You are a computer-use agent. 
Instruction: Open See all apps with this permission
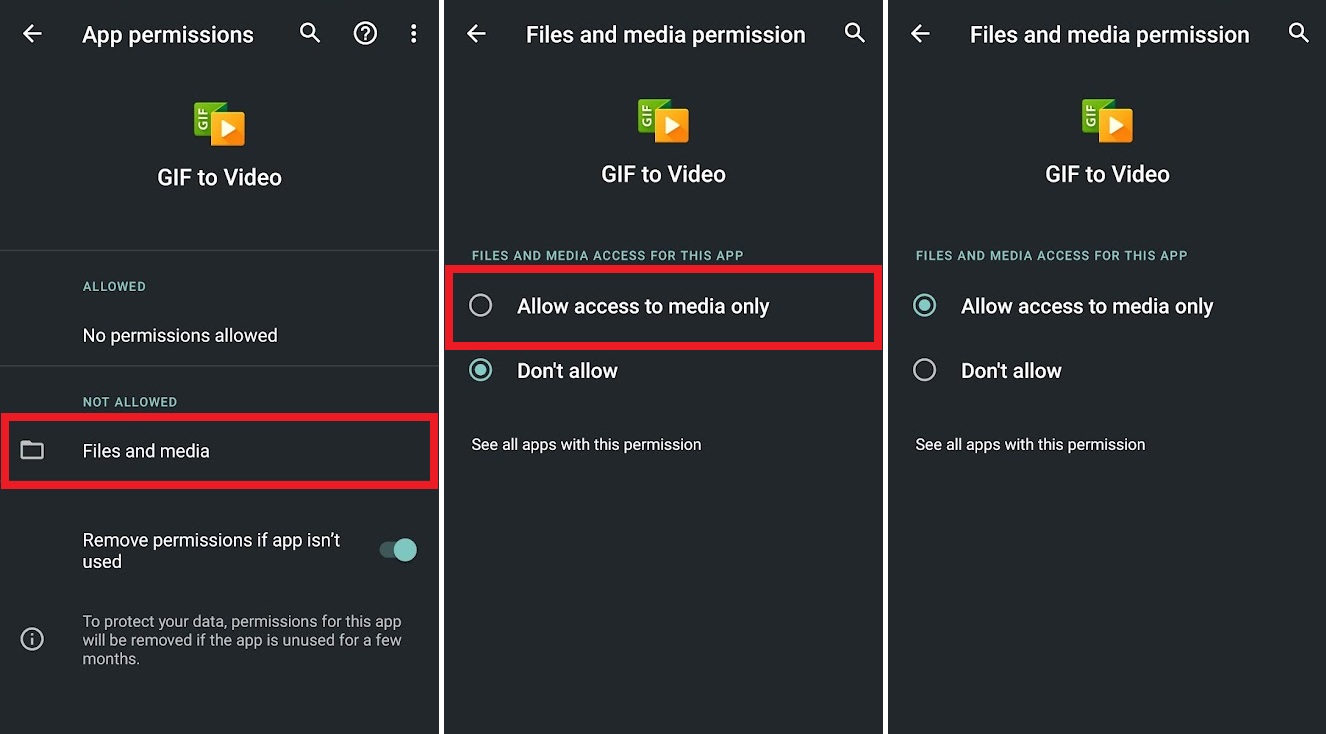pos(586,444)
